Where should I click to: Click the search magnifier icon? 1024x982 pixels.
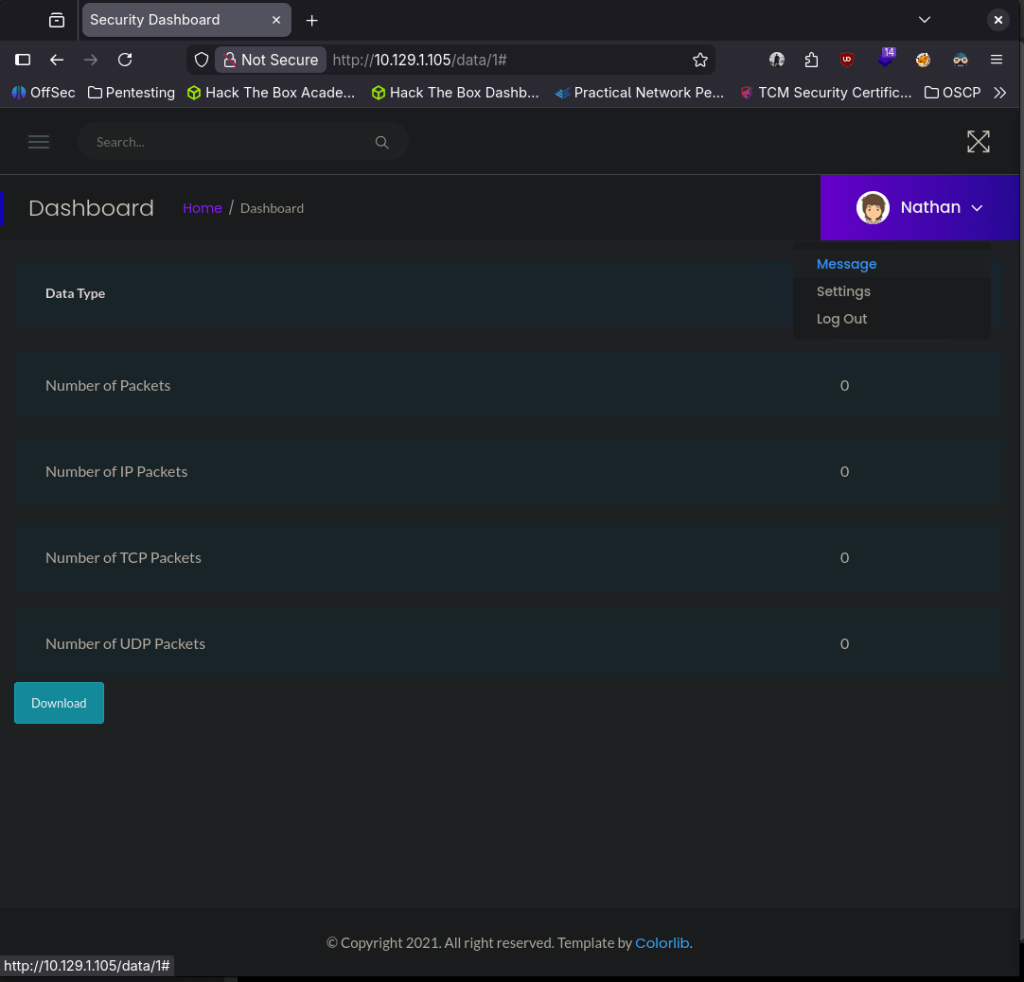(381, 142)
